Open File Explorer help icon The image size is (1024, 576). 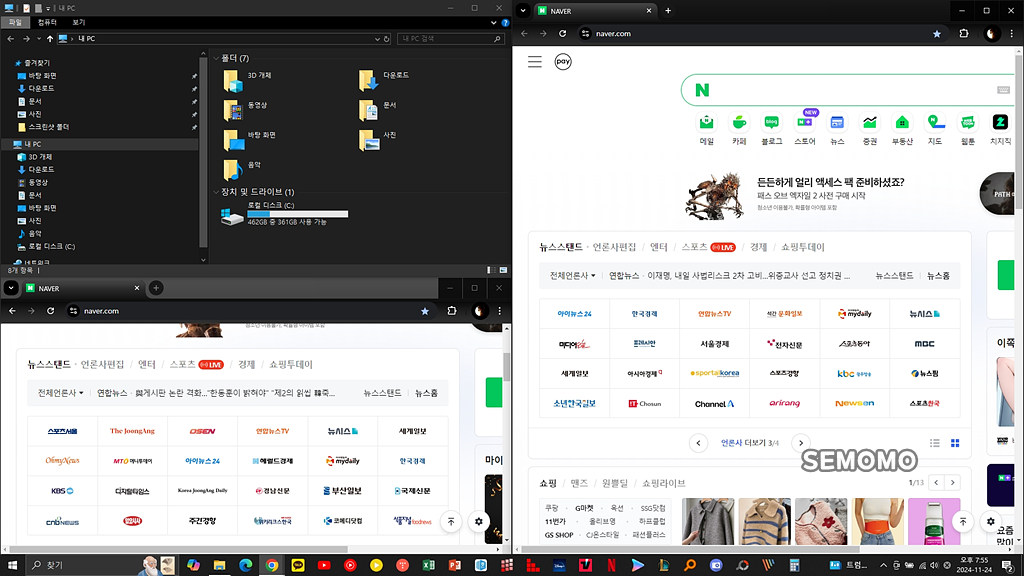click(x=505, y=22)
